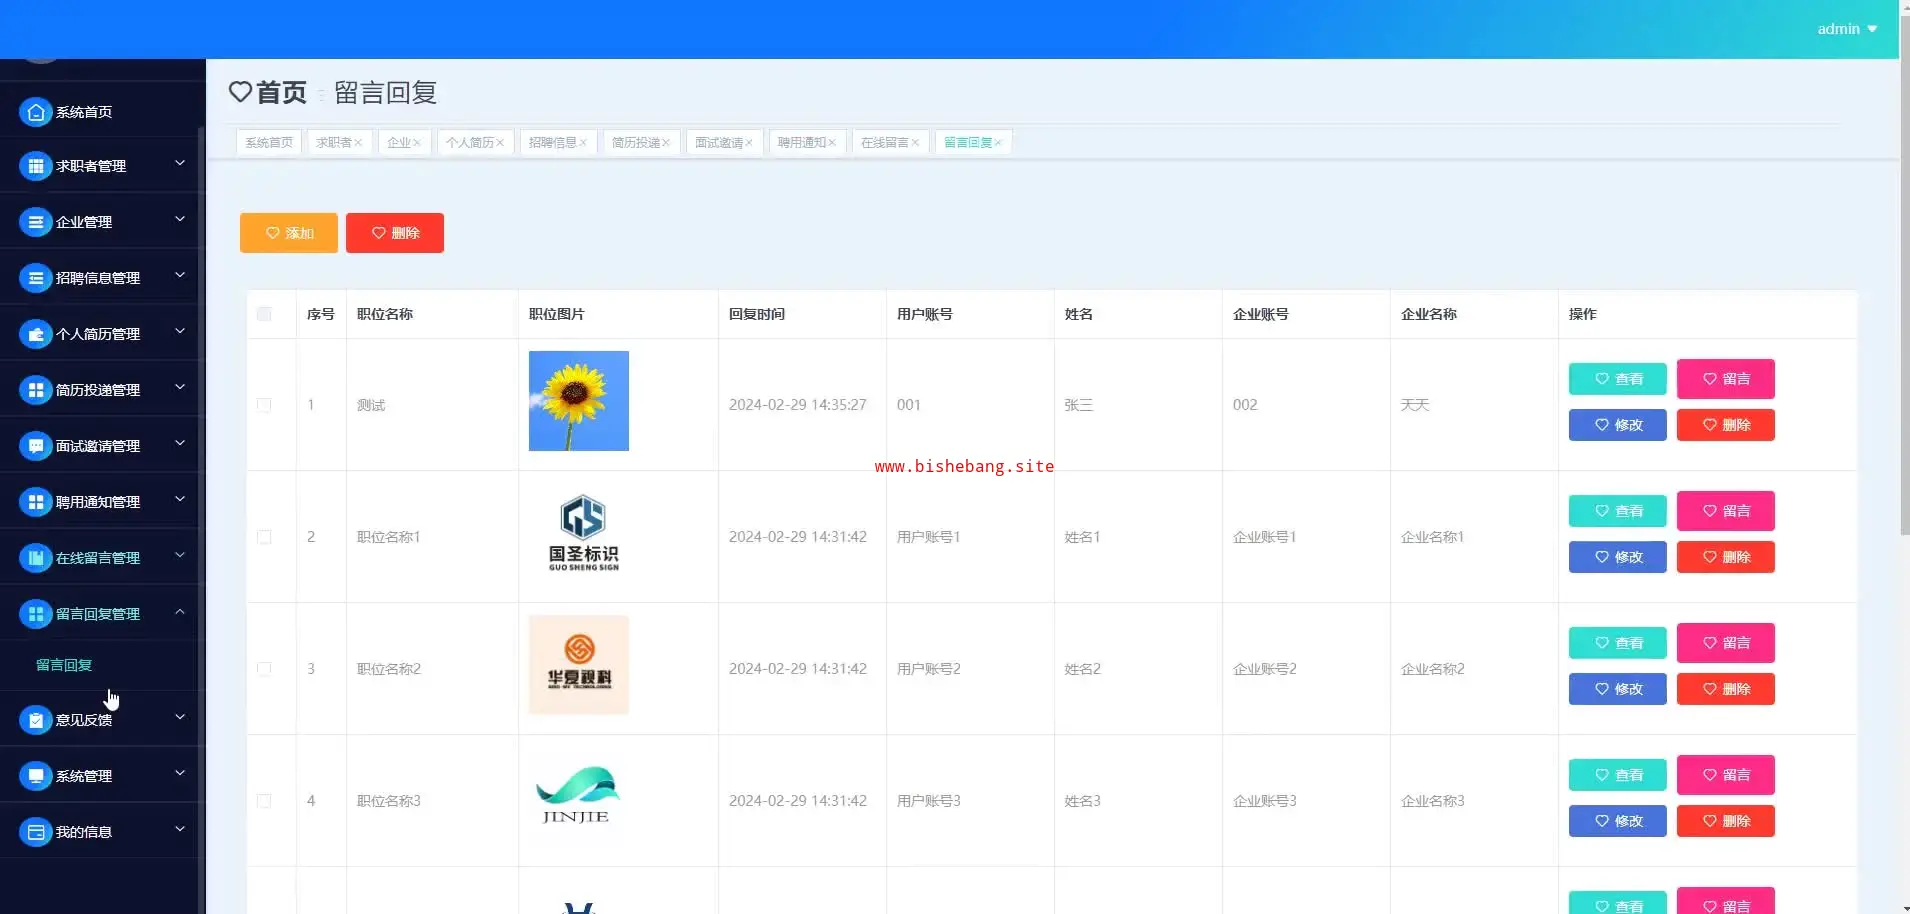
Task: Click the 系统首页 home icon in sidebar
Action: (36, 112)
